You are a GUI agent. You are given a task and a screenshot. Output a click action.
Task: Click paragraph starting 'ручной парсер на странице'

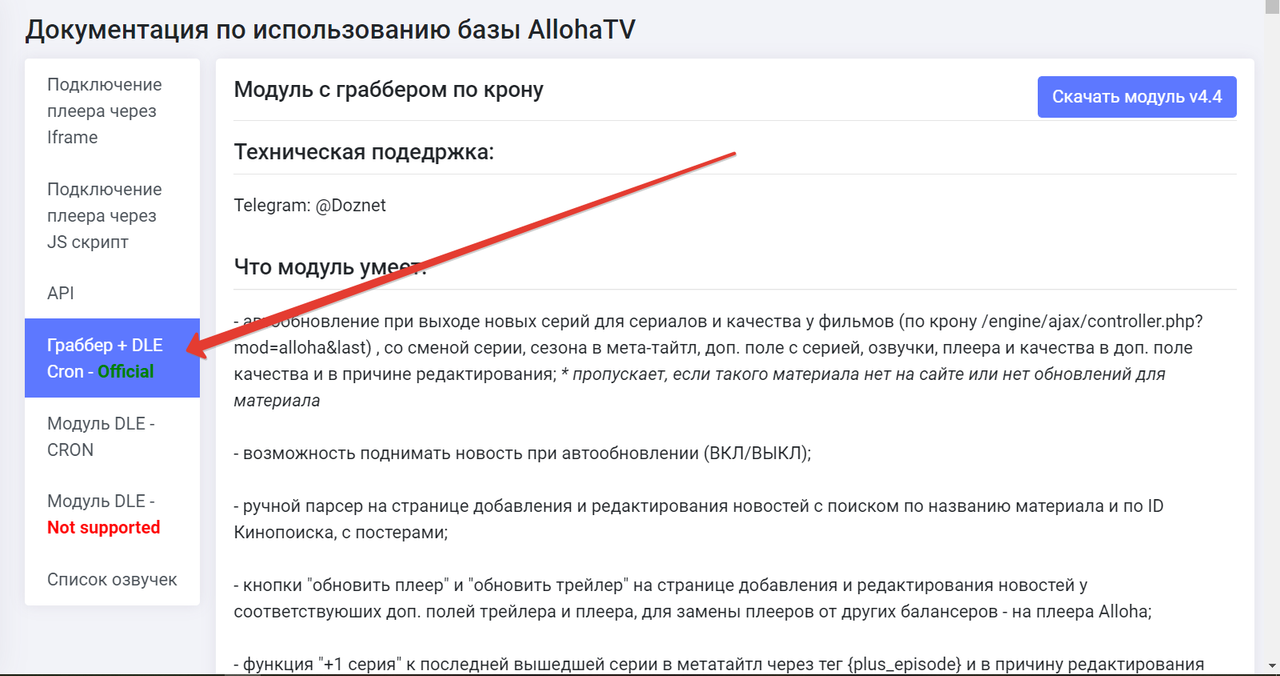tap(699, 519)
